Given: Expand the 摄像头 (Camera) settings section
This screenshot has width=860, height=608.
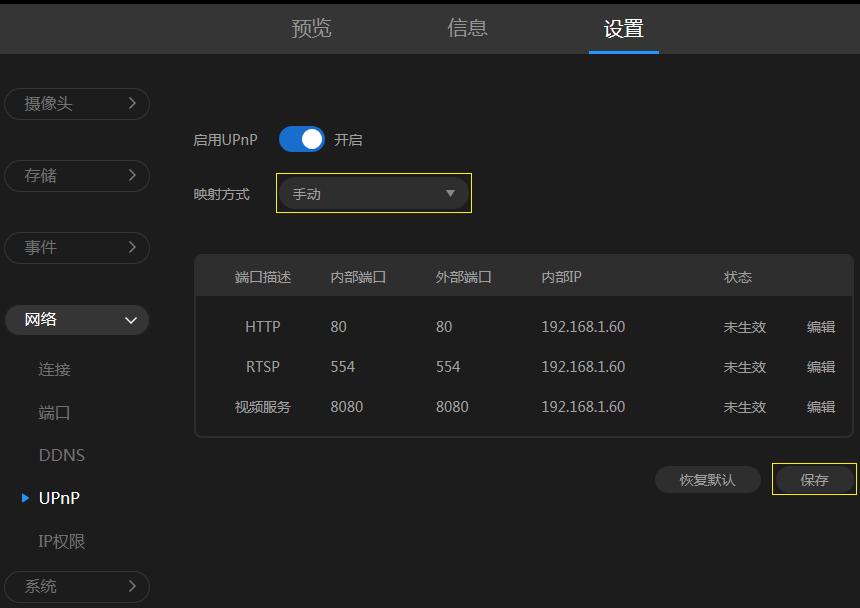Looking at the screenshot, I should coord(77,103).
